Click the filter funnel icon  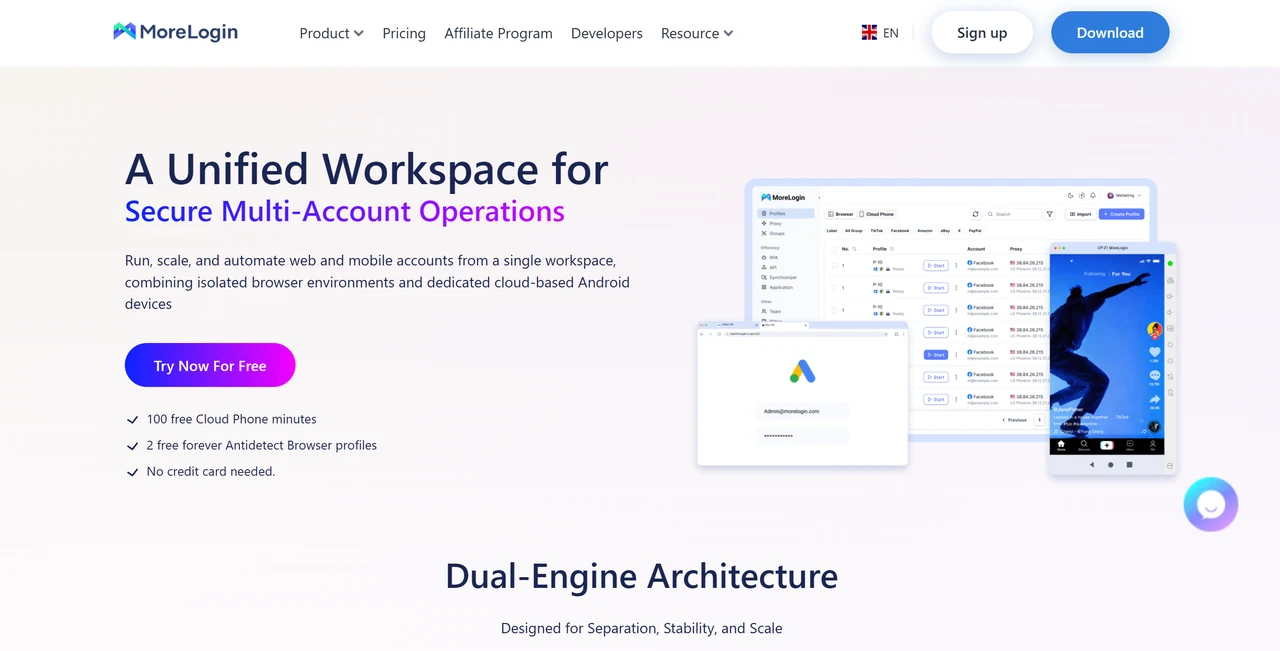coord(1049,214)
